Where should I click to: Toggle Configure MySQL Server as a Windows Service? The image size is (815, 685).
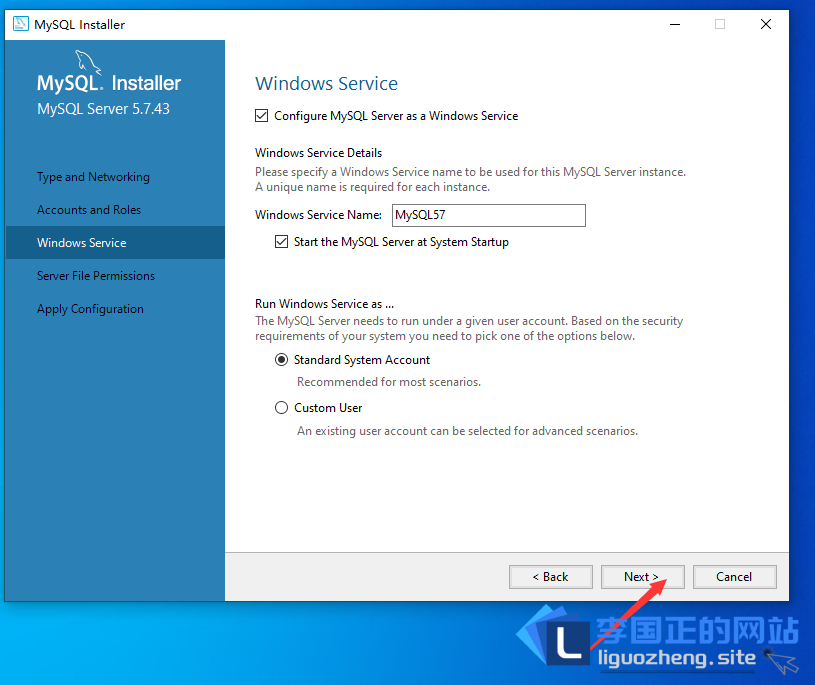(x=261, y=115)
